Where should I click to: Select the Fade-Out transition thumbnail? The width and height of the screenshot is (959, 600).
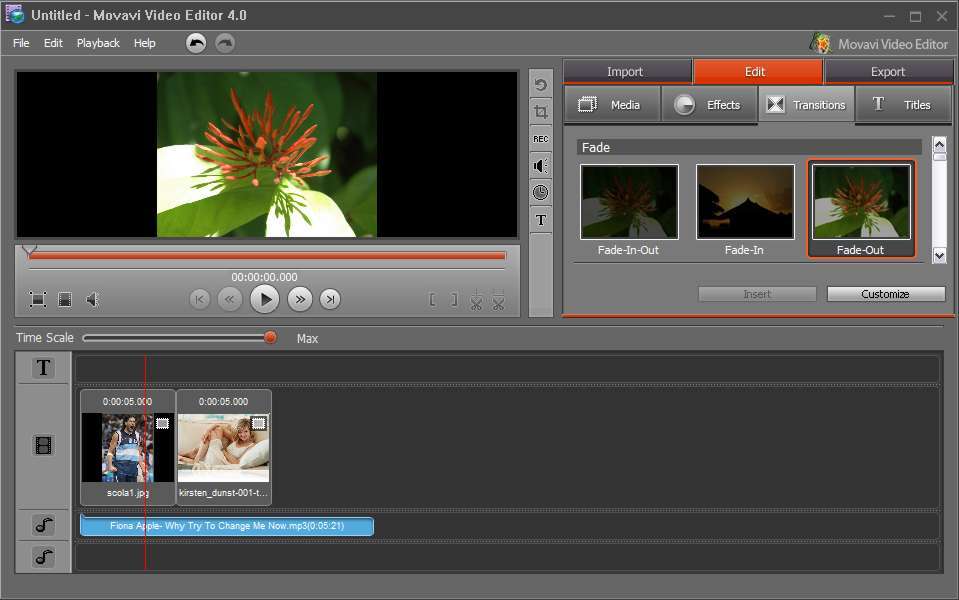point(861,203)
